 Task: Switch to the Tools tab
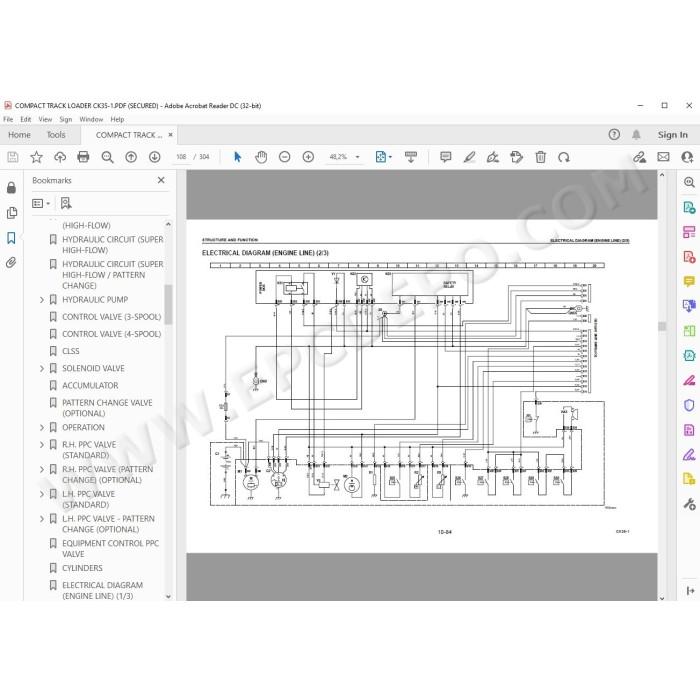(x=56, y=135)
